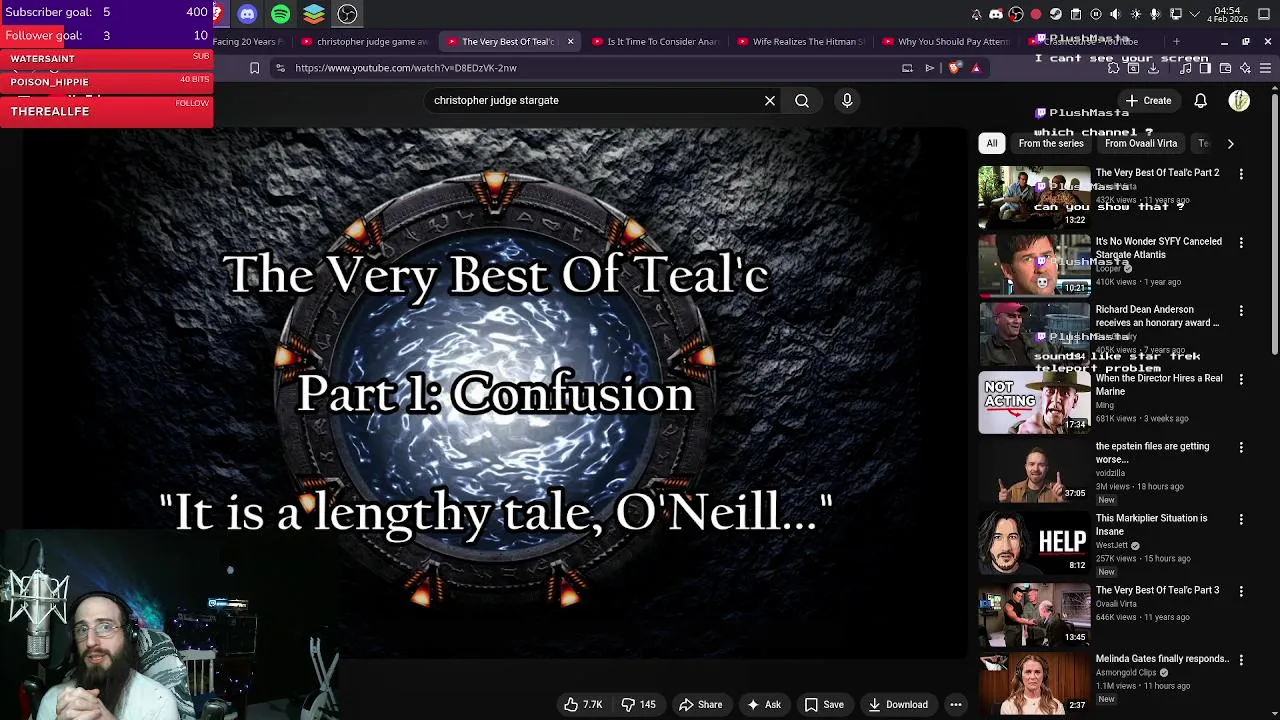The image size is (1280, 720).
Task: Open options for Melinda Gates video
Action: [1241, 660]
